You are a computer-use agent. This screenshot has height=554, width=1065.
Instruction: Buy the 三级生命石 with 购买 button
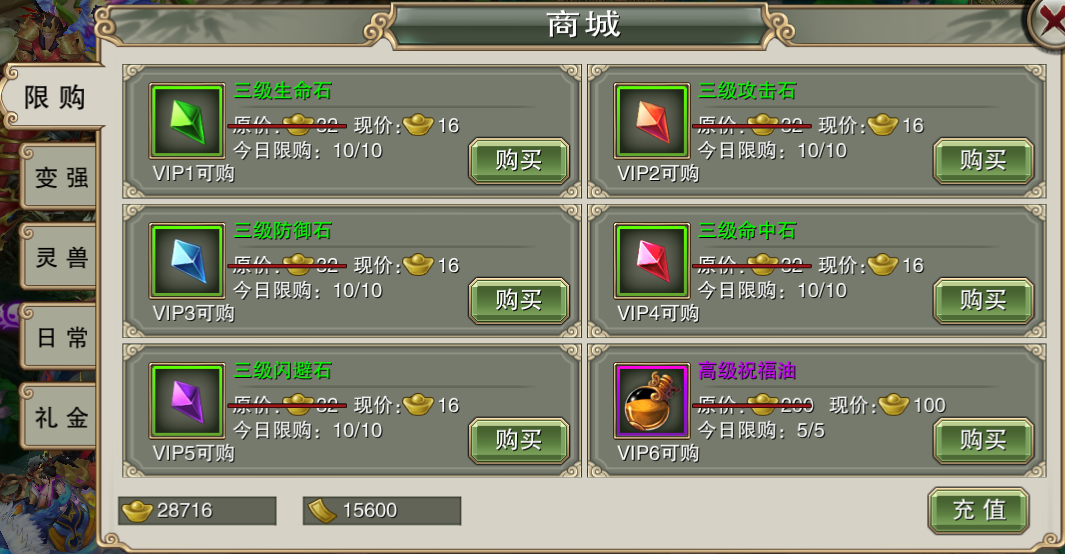(519, 161)
